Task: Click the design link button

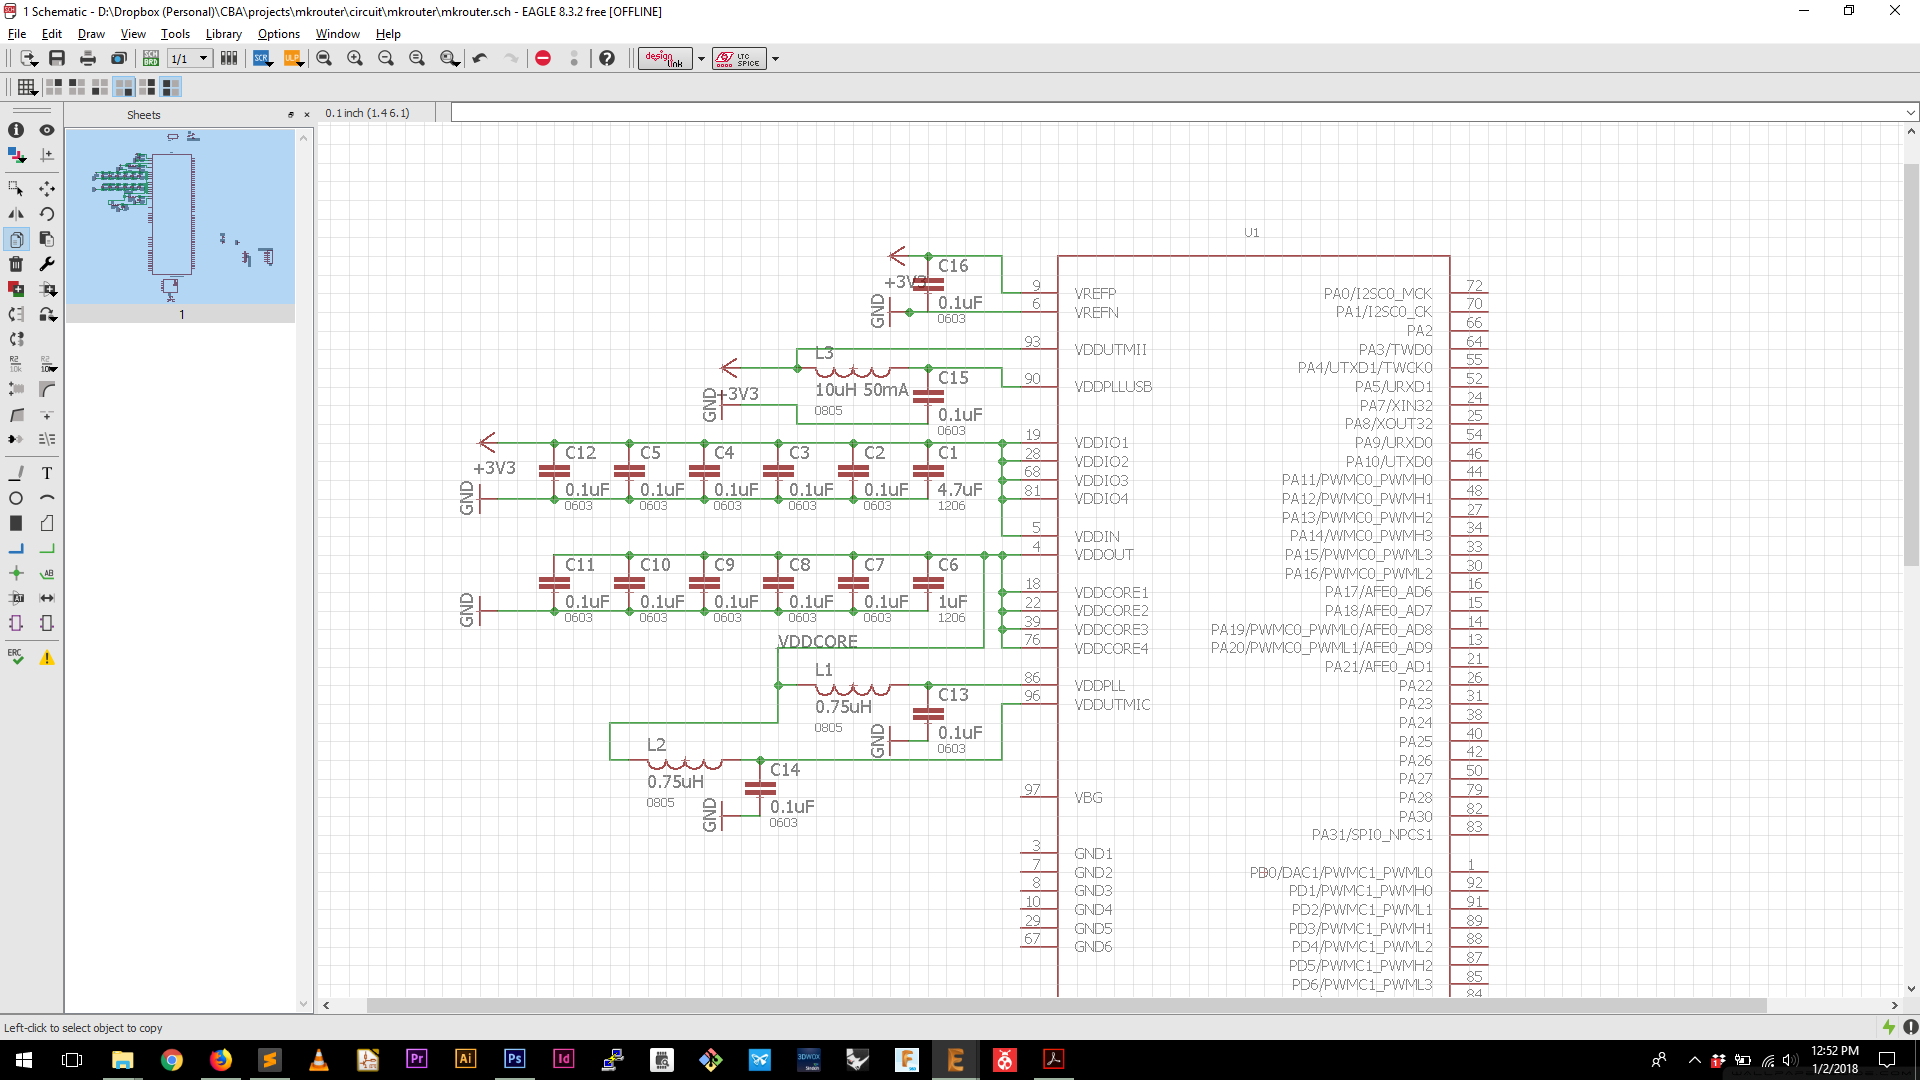Action: click(665, 59)
